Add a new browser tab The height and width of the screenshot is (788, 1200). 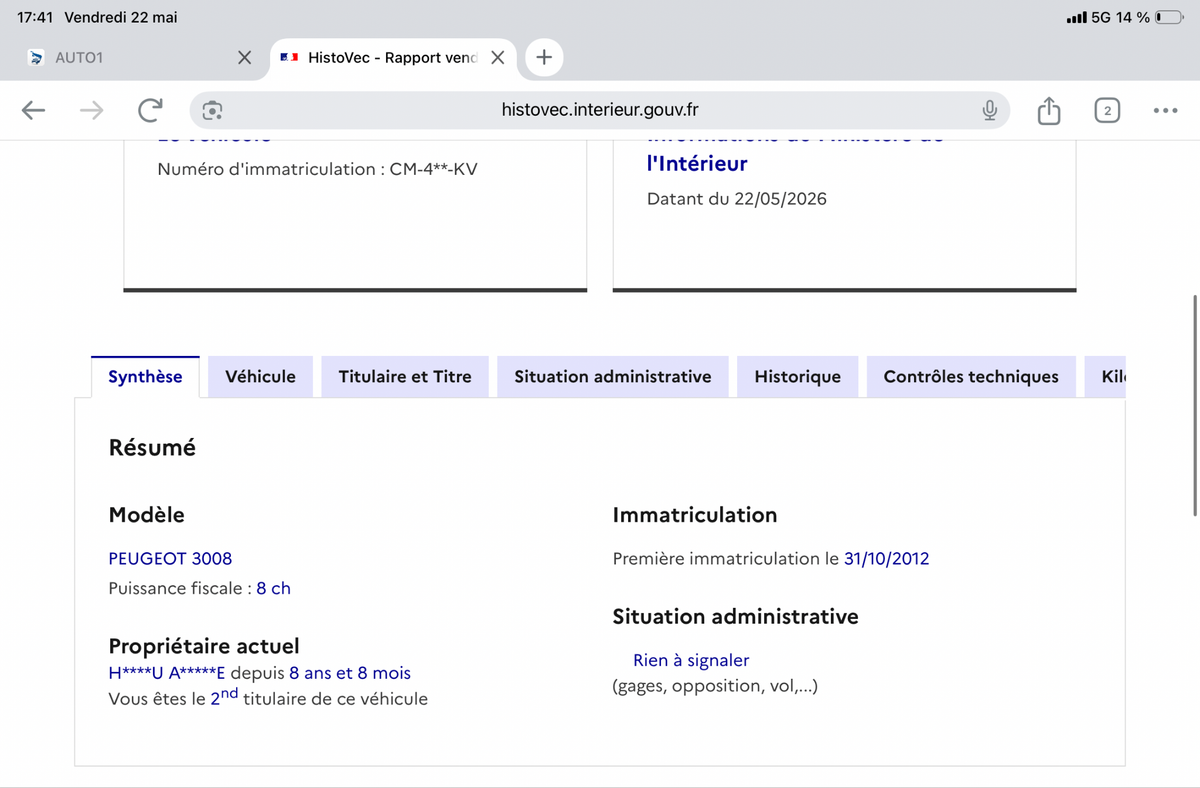coord(543,58)
